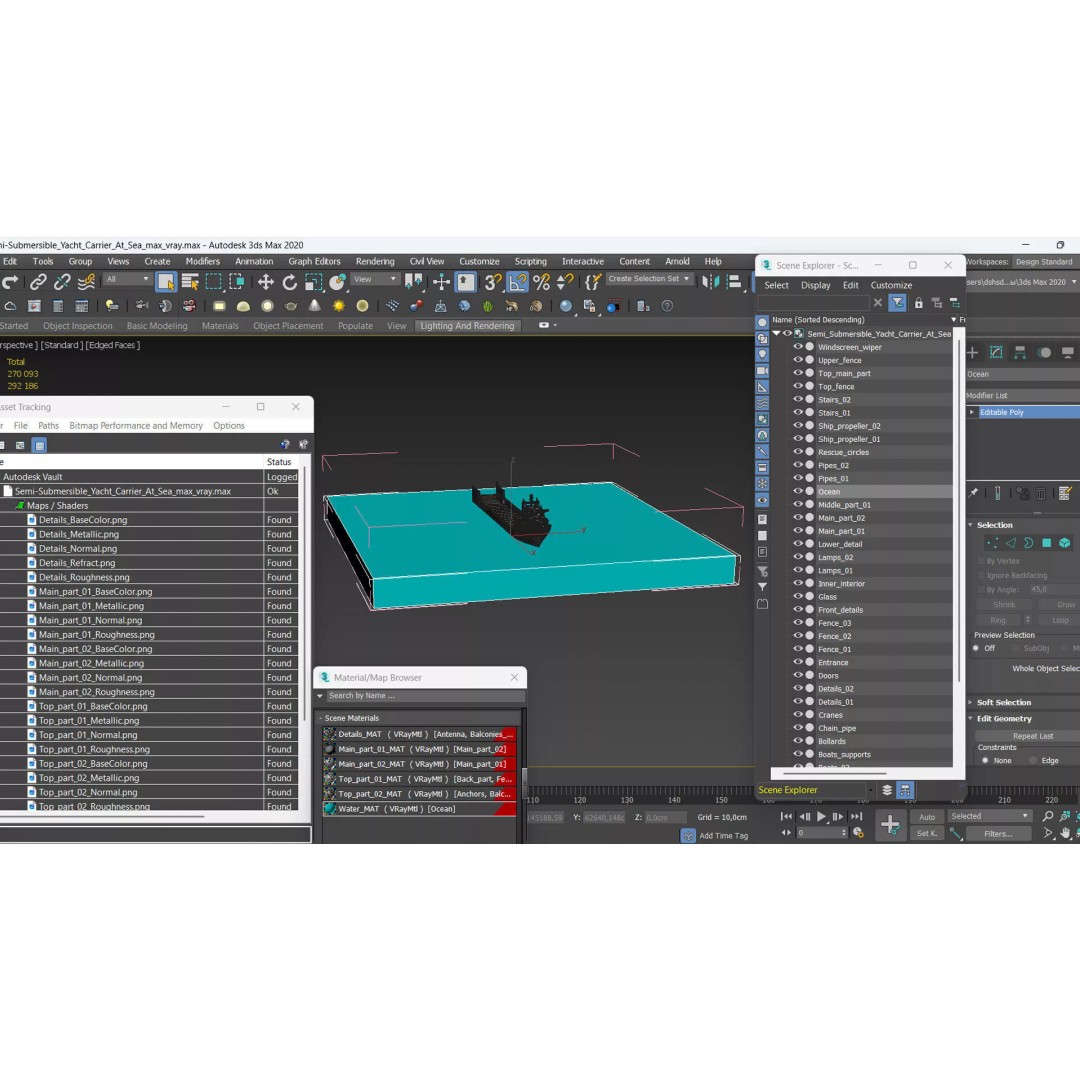The image size is (1080, 1080).
Task: Click the Repeat Last button
Action: coord(1032,736)
